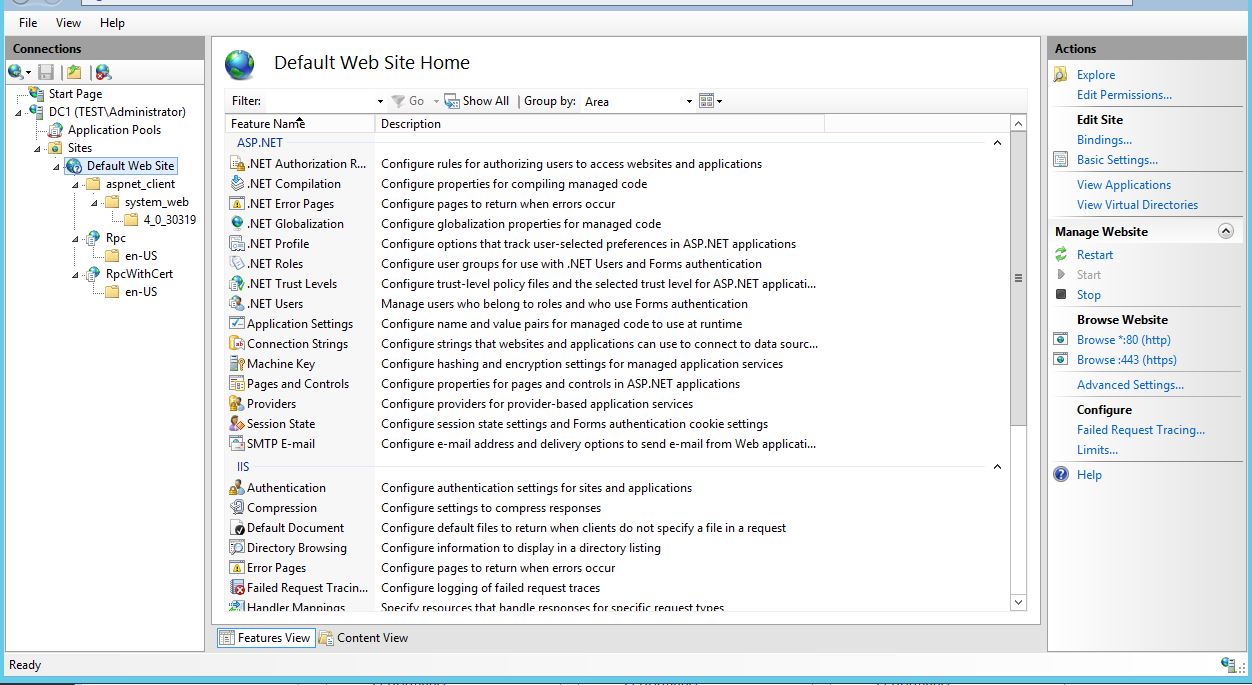Browse the site on *:443 (https)

pyautogui.click(x=1127, y=360)
